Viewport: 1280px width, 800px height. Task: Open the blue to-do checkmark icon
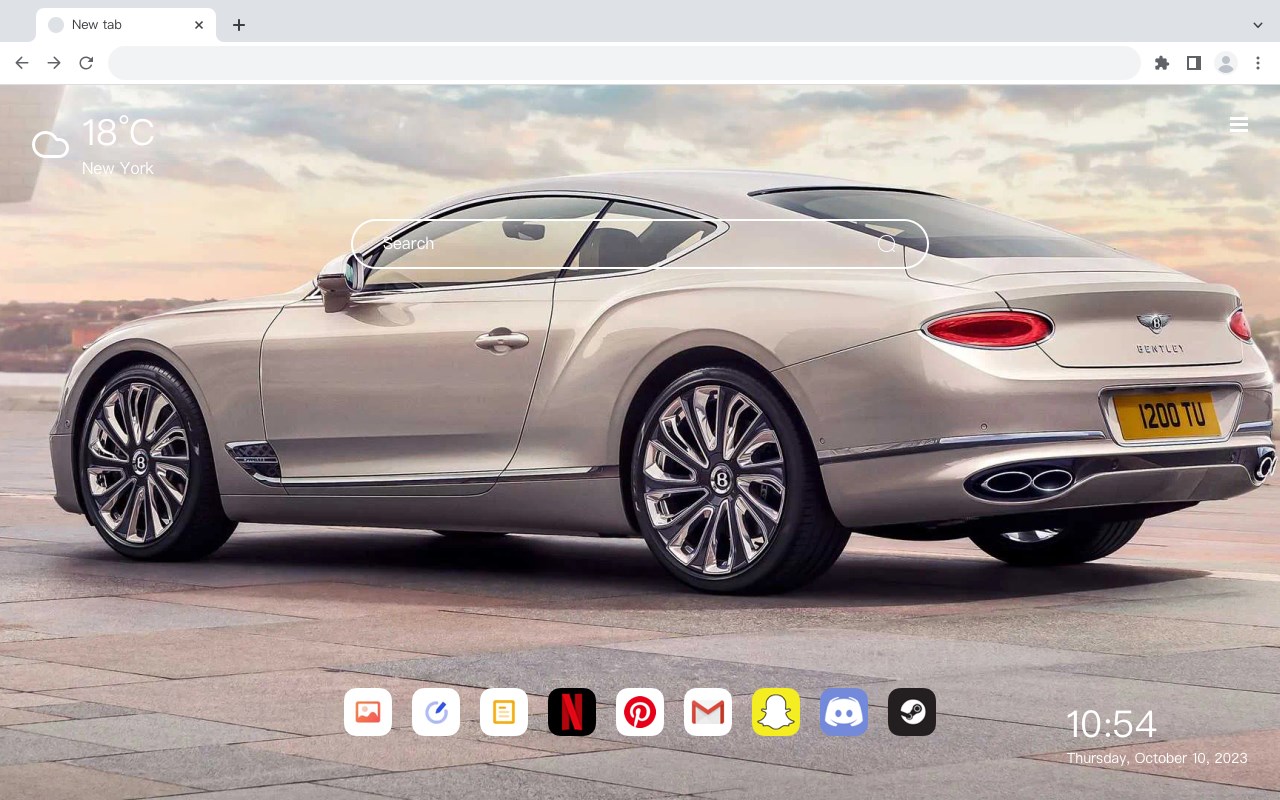coord(436,712)
